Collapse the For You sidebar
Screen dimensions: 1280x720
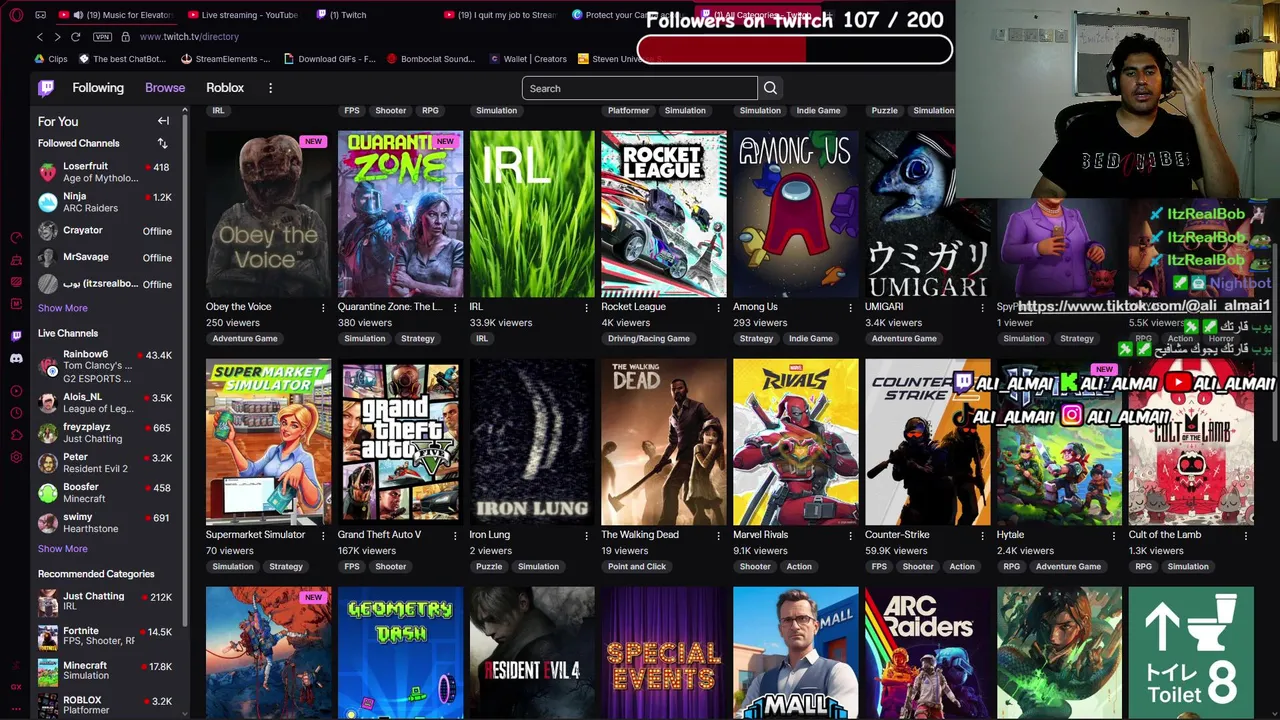163,121
